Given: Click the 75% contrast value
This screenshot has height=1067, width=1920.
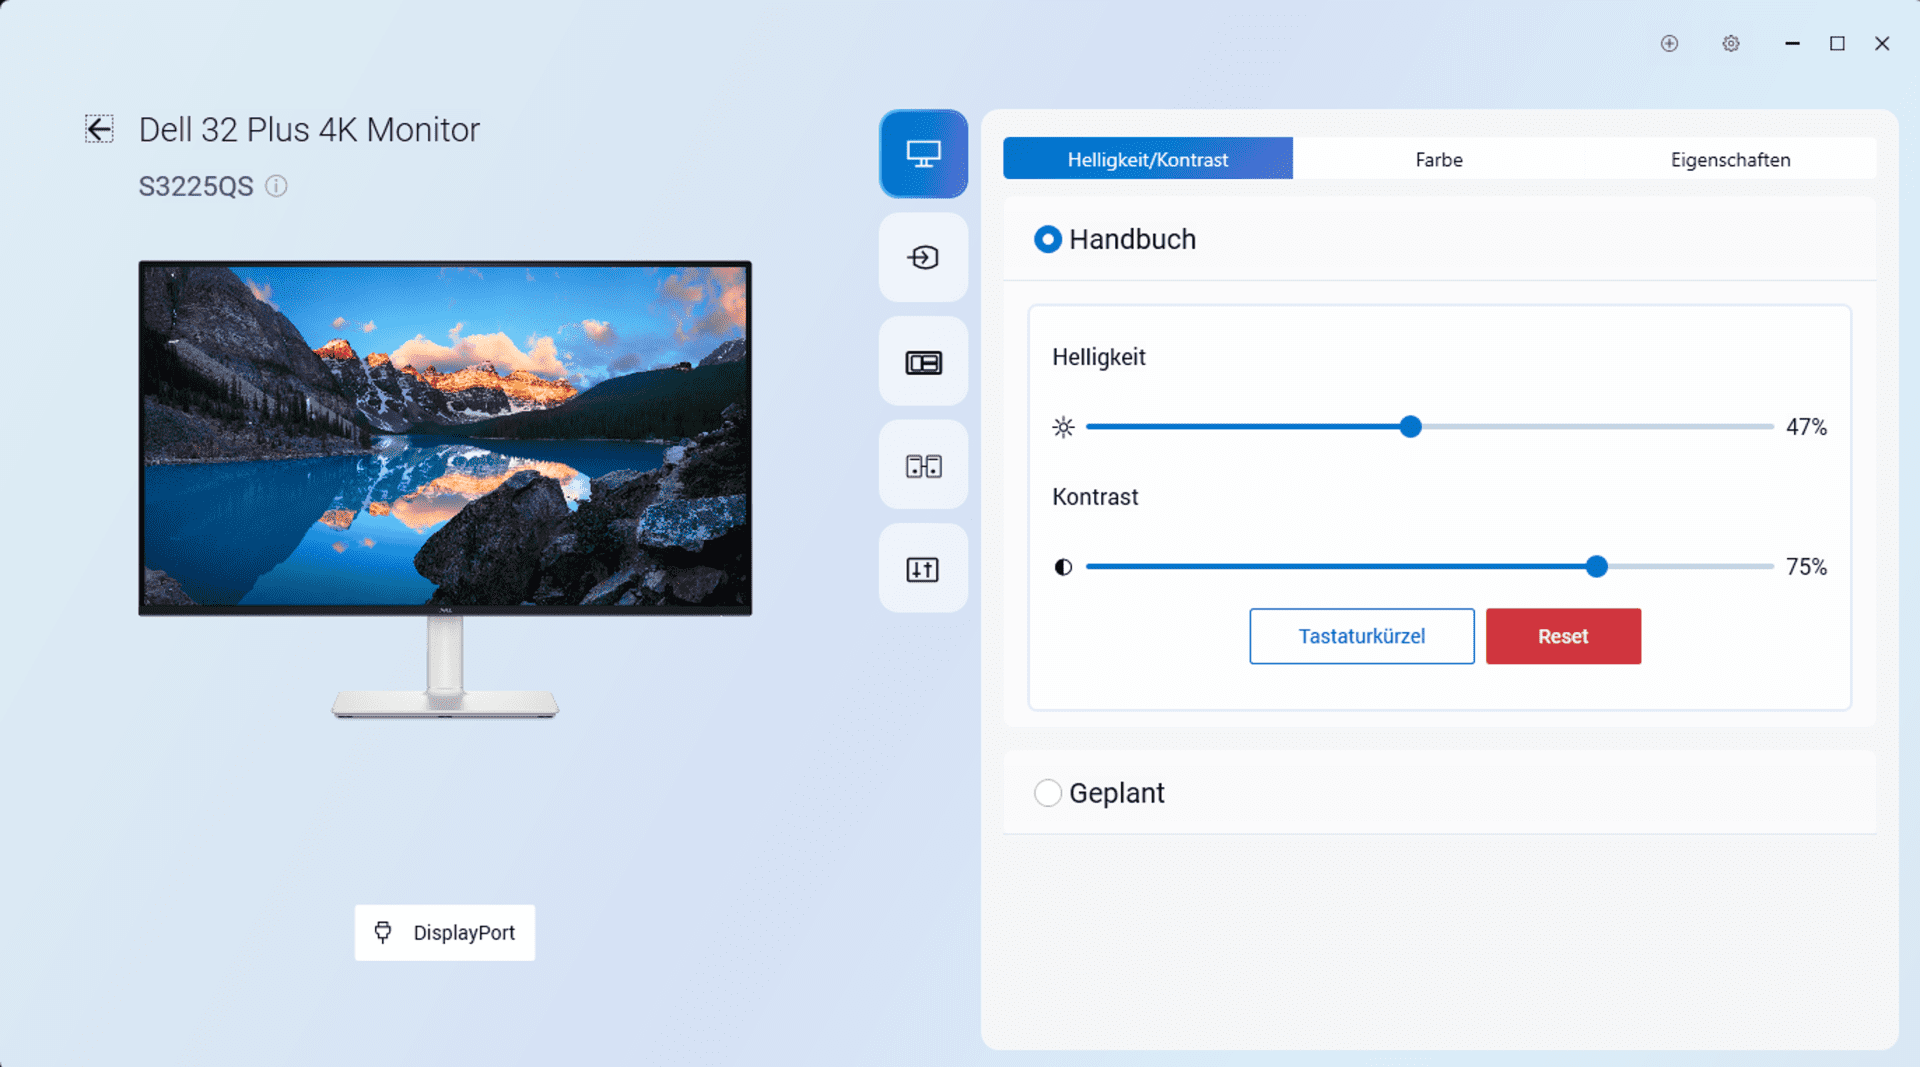Looking at the screenshot, I should [1806, 567].
